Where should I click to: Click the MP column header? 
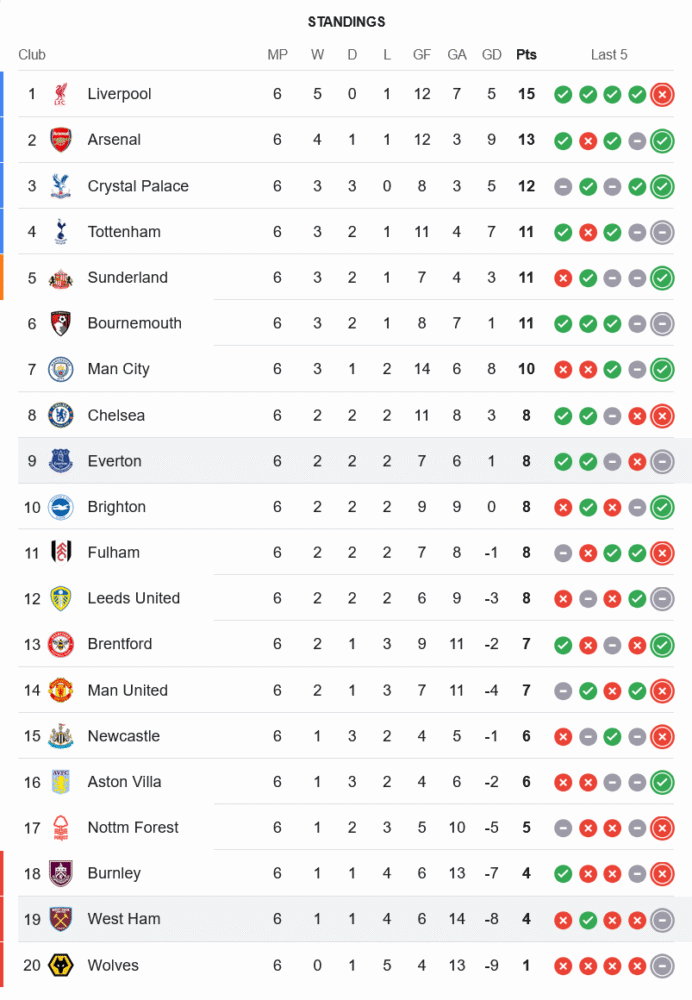(x=277, y=55)
